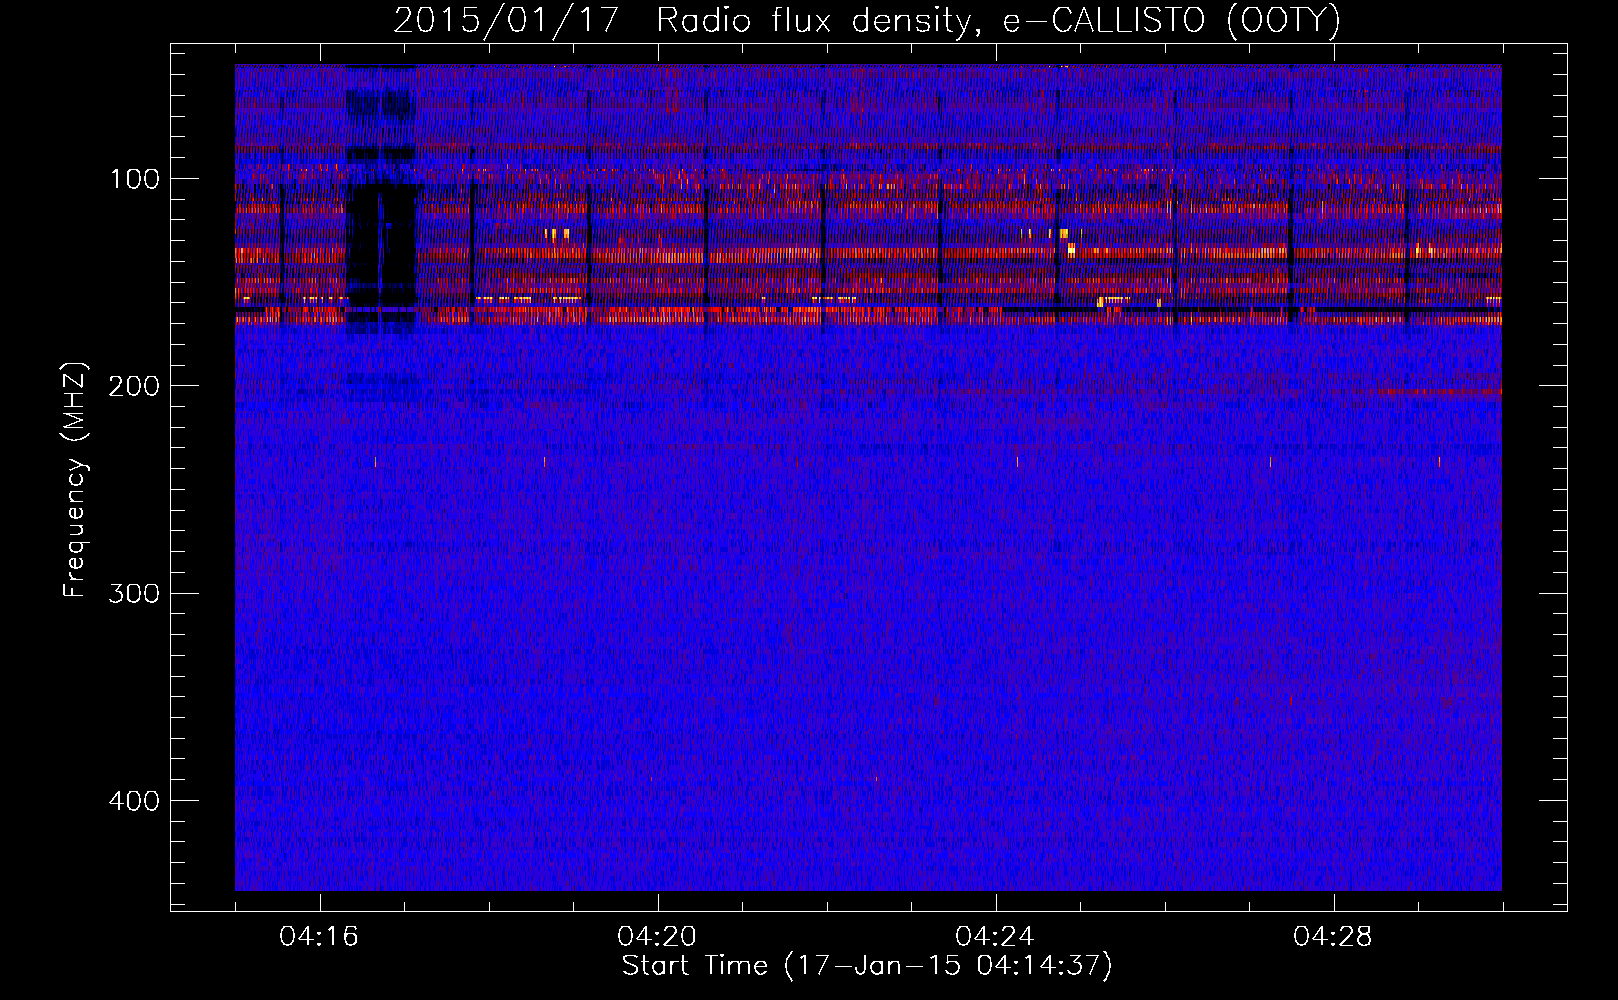Select the '400' frequency tick label

134,801
